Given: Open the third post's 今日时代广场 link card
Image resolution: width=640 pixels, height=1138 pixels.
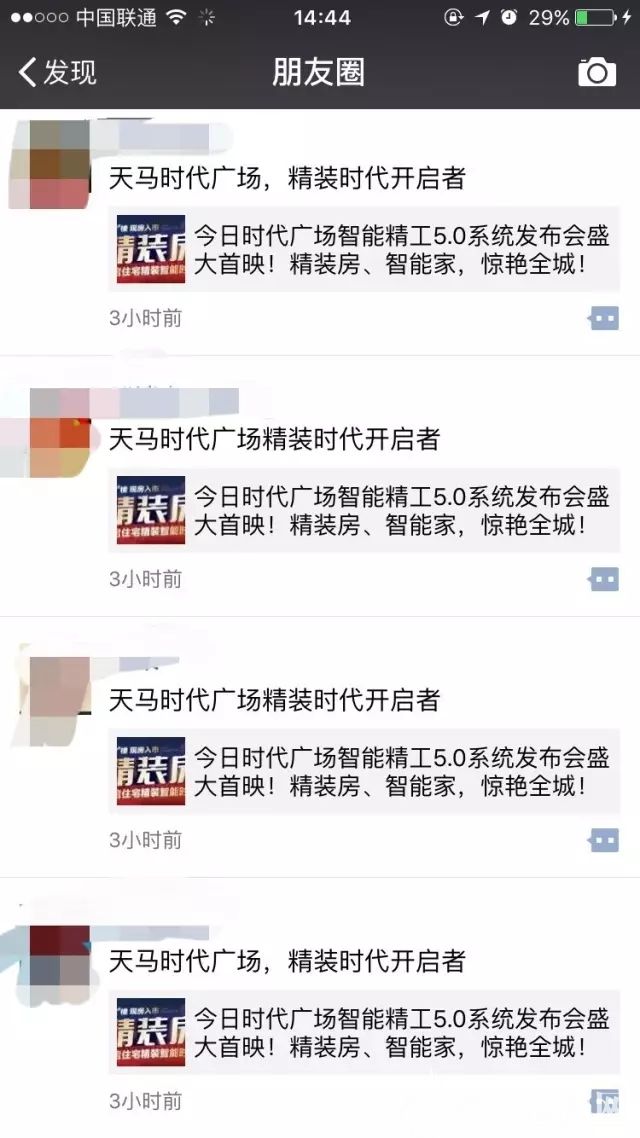Looking at the screenshot, I should 364,771.
